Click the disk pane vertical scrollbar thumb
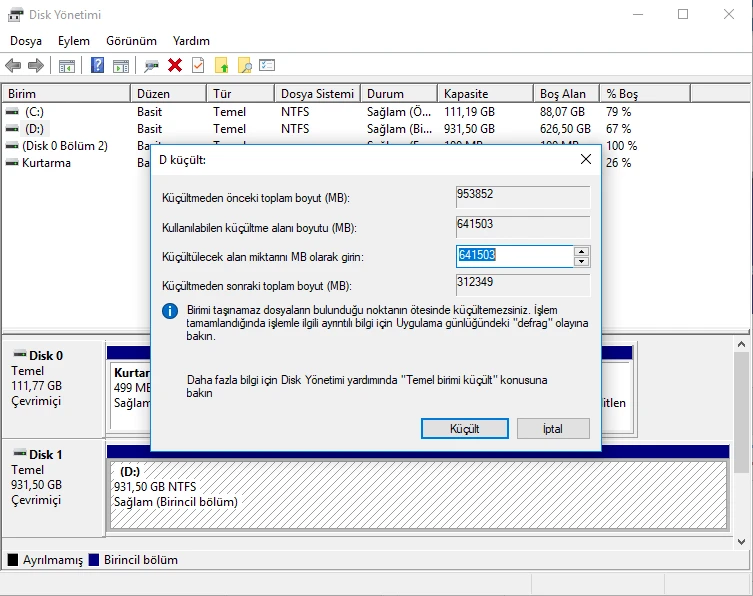 pos(741,413)
